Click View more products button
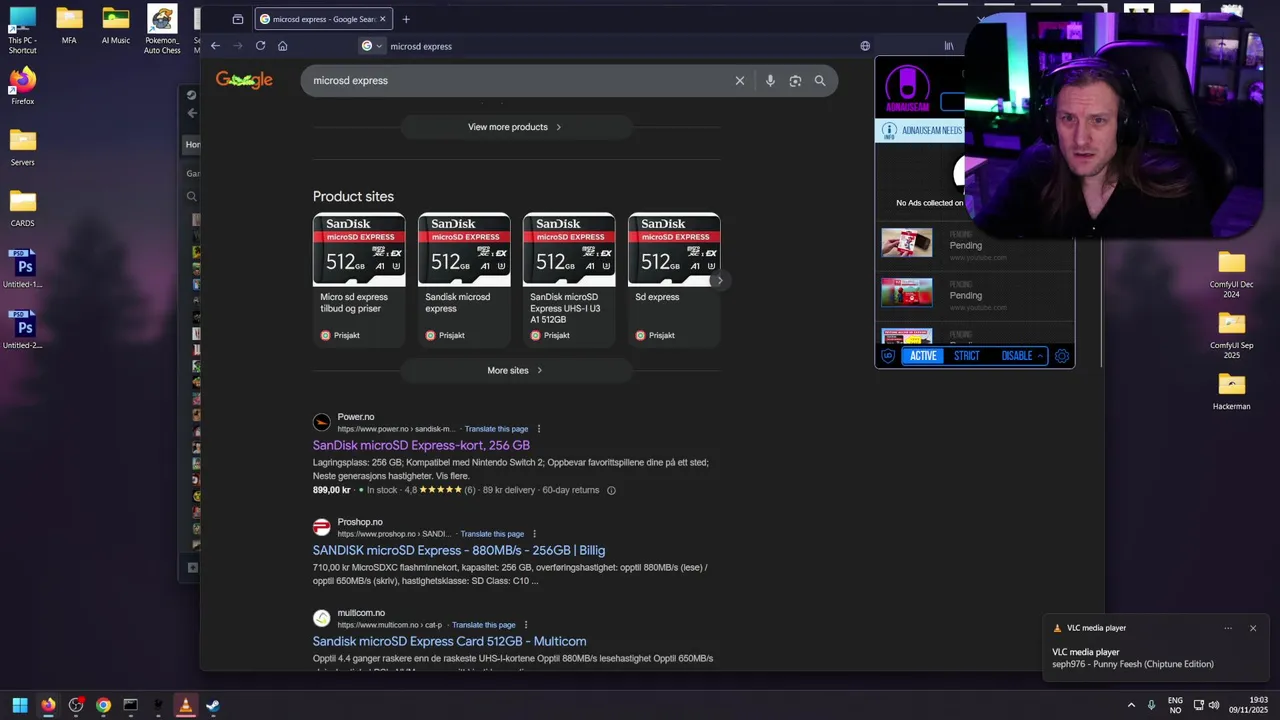This screenshot has height=720, width=1280. (x=516, y=127)
